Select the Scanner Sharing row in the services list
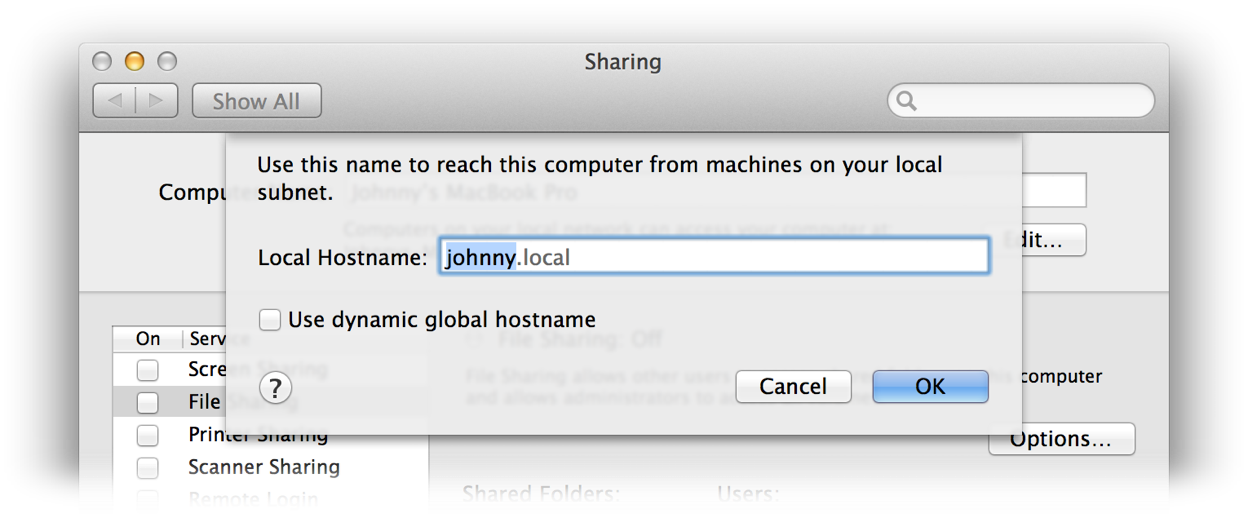The width and height of the screenshot is (1248, 515). click(264, 467)
